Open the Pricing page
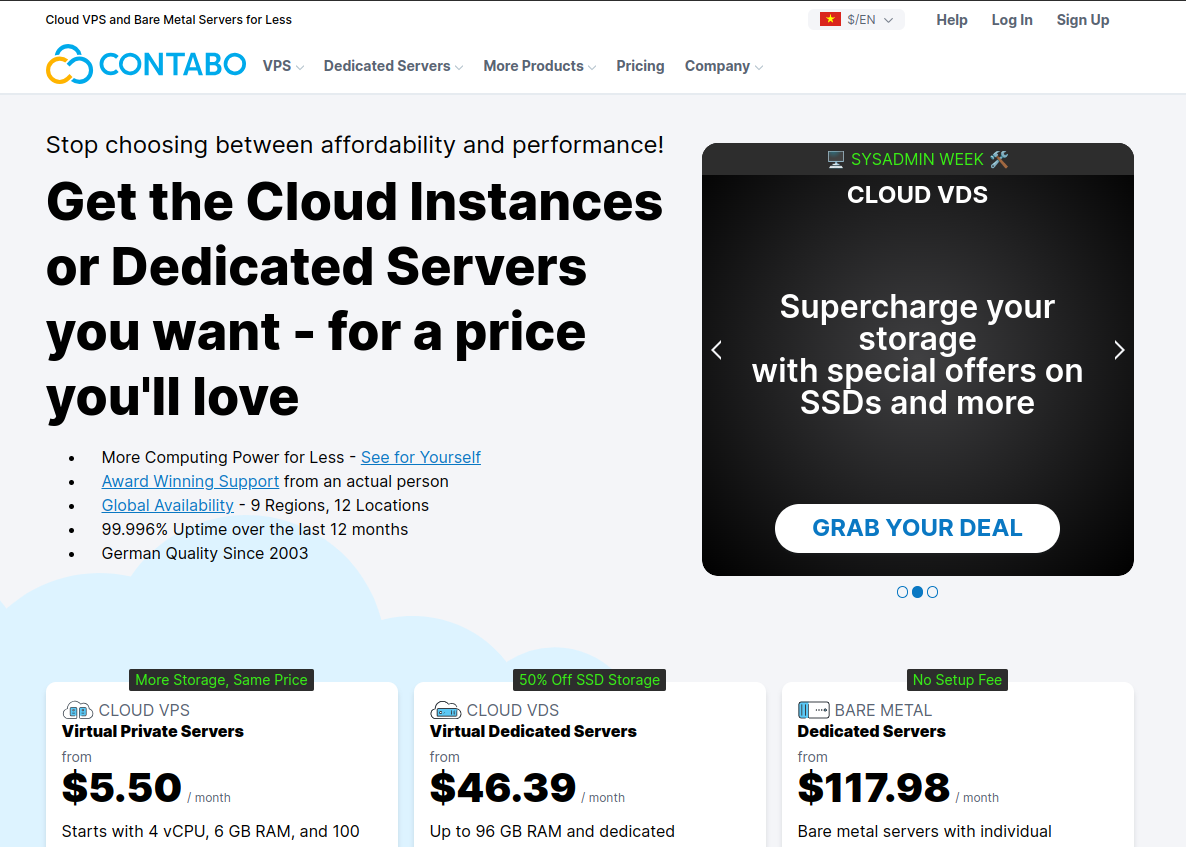This screenshot has width=1186, height=847. pyautogui.click(x=640, y=66)
